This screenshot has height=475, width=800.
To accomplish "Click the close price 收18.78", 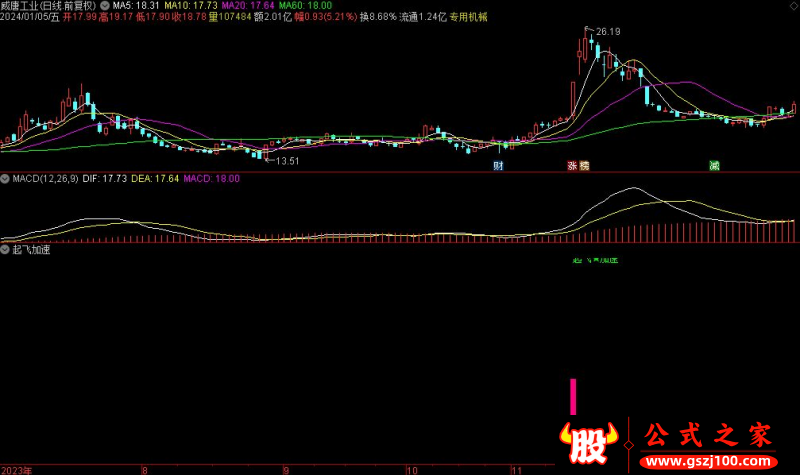I will (189, 17).
